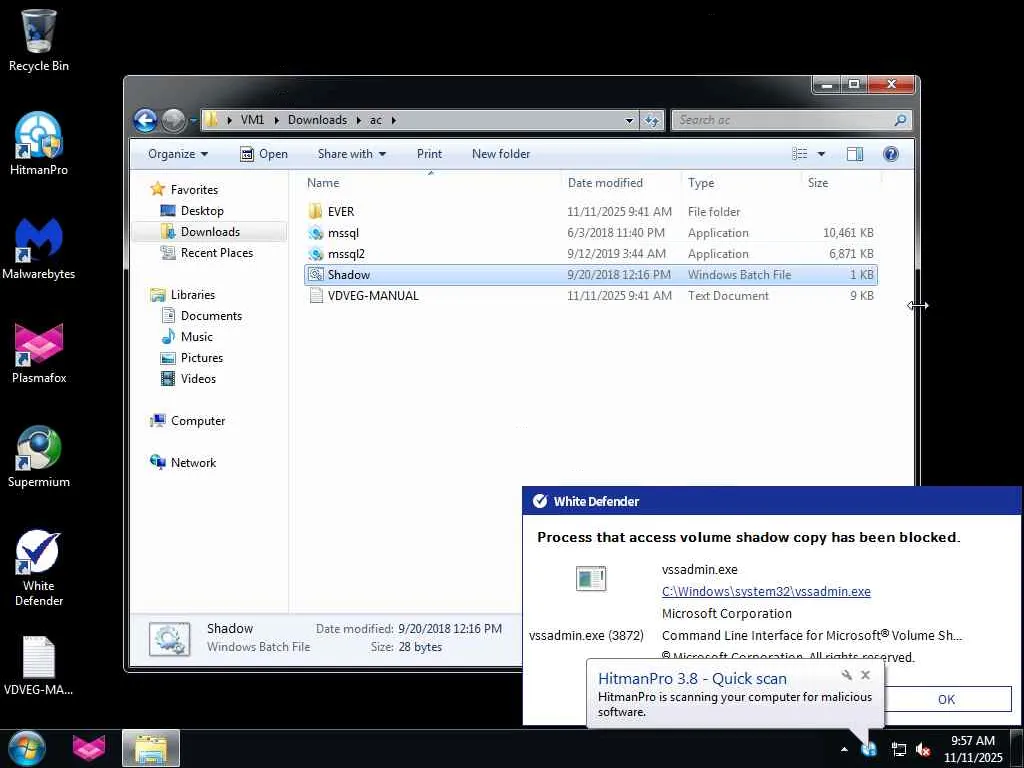
Task: Click OK in White Defender alert
Action: [946, 699]
